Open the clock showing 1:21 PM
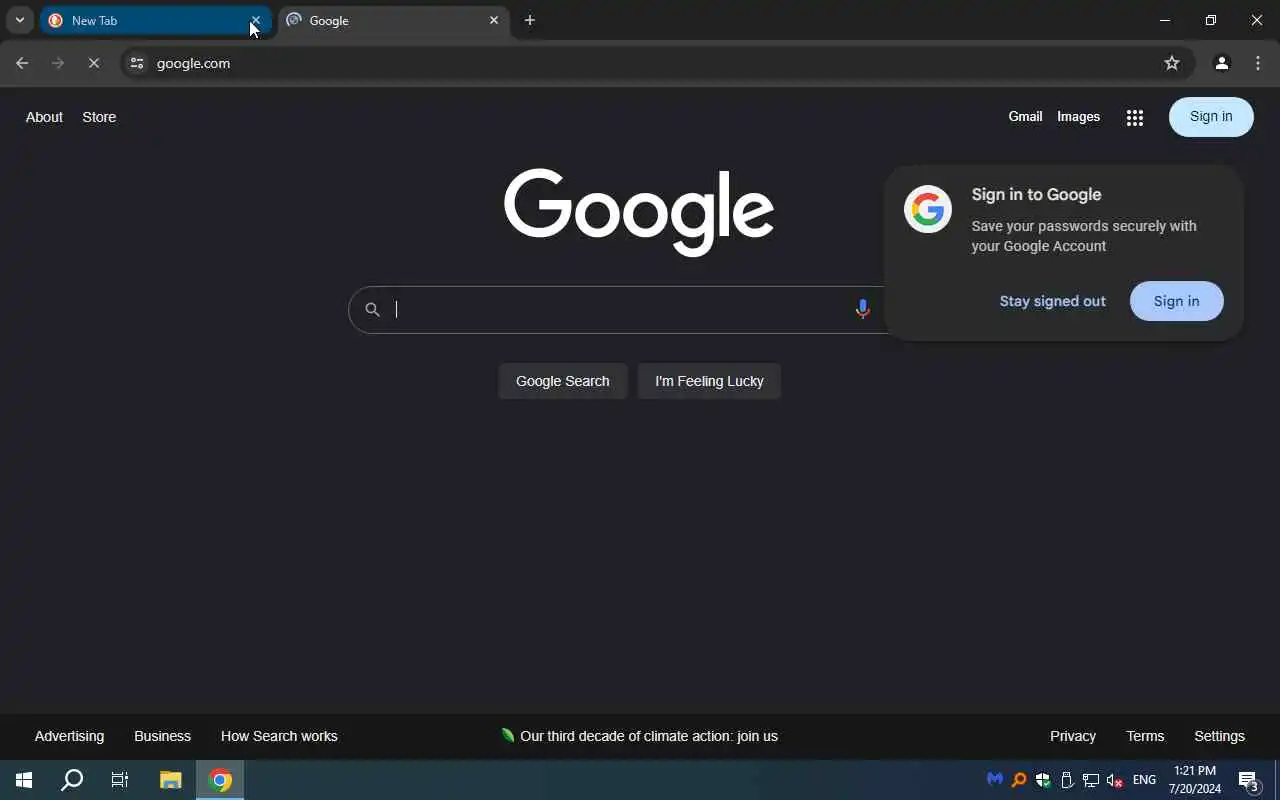 tap(1195, 780)
